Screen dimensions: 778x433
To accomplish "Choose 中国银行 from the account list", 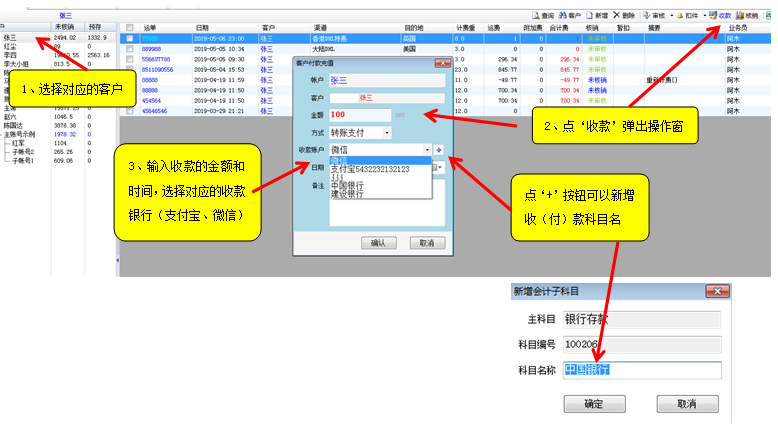I will point(347,185).
